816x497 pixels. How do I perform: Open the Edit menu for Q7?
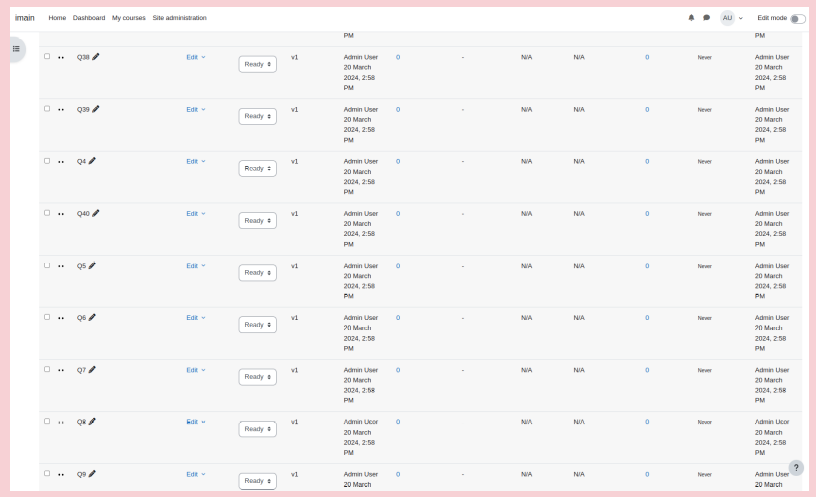(x=196, y=370)
